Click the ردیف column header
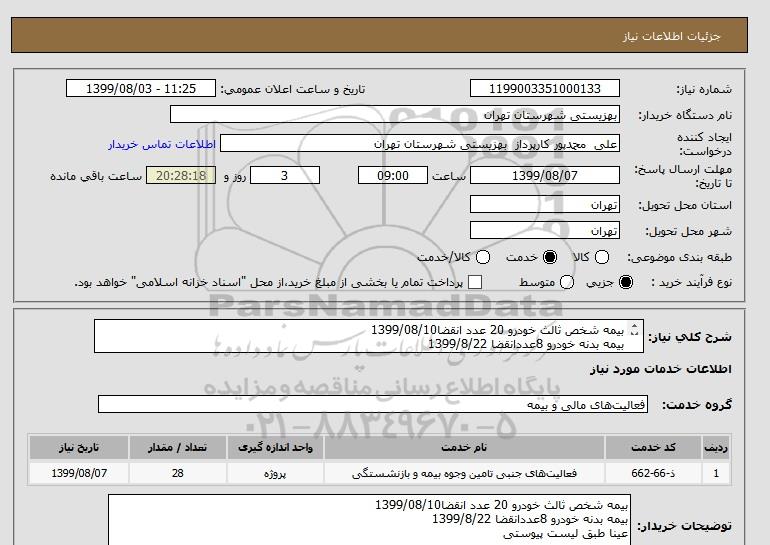 [x=716, y=447]
